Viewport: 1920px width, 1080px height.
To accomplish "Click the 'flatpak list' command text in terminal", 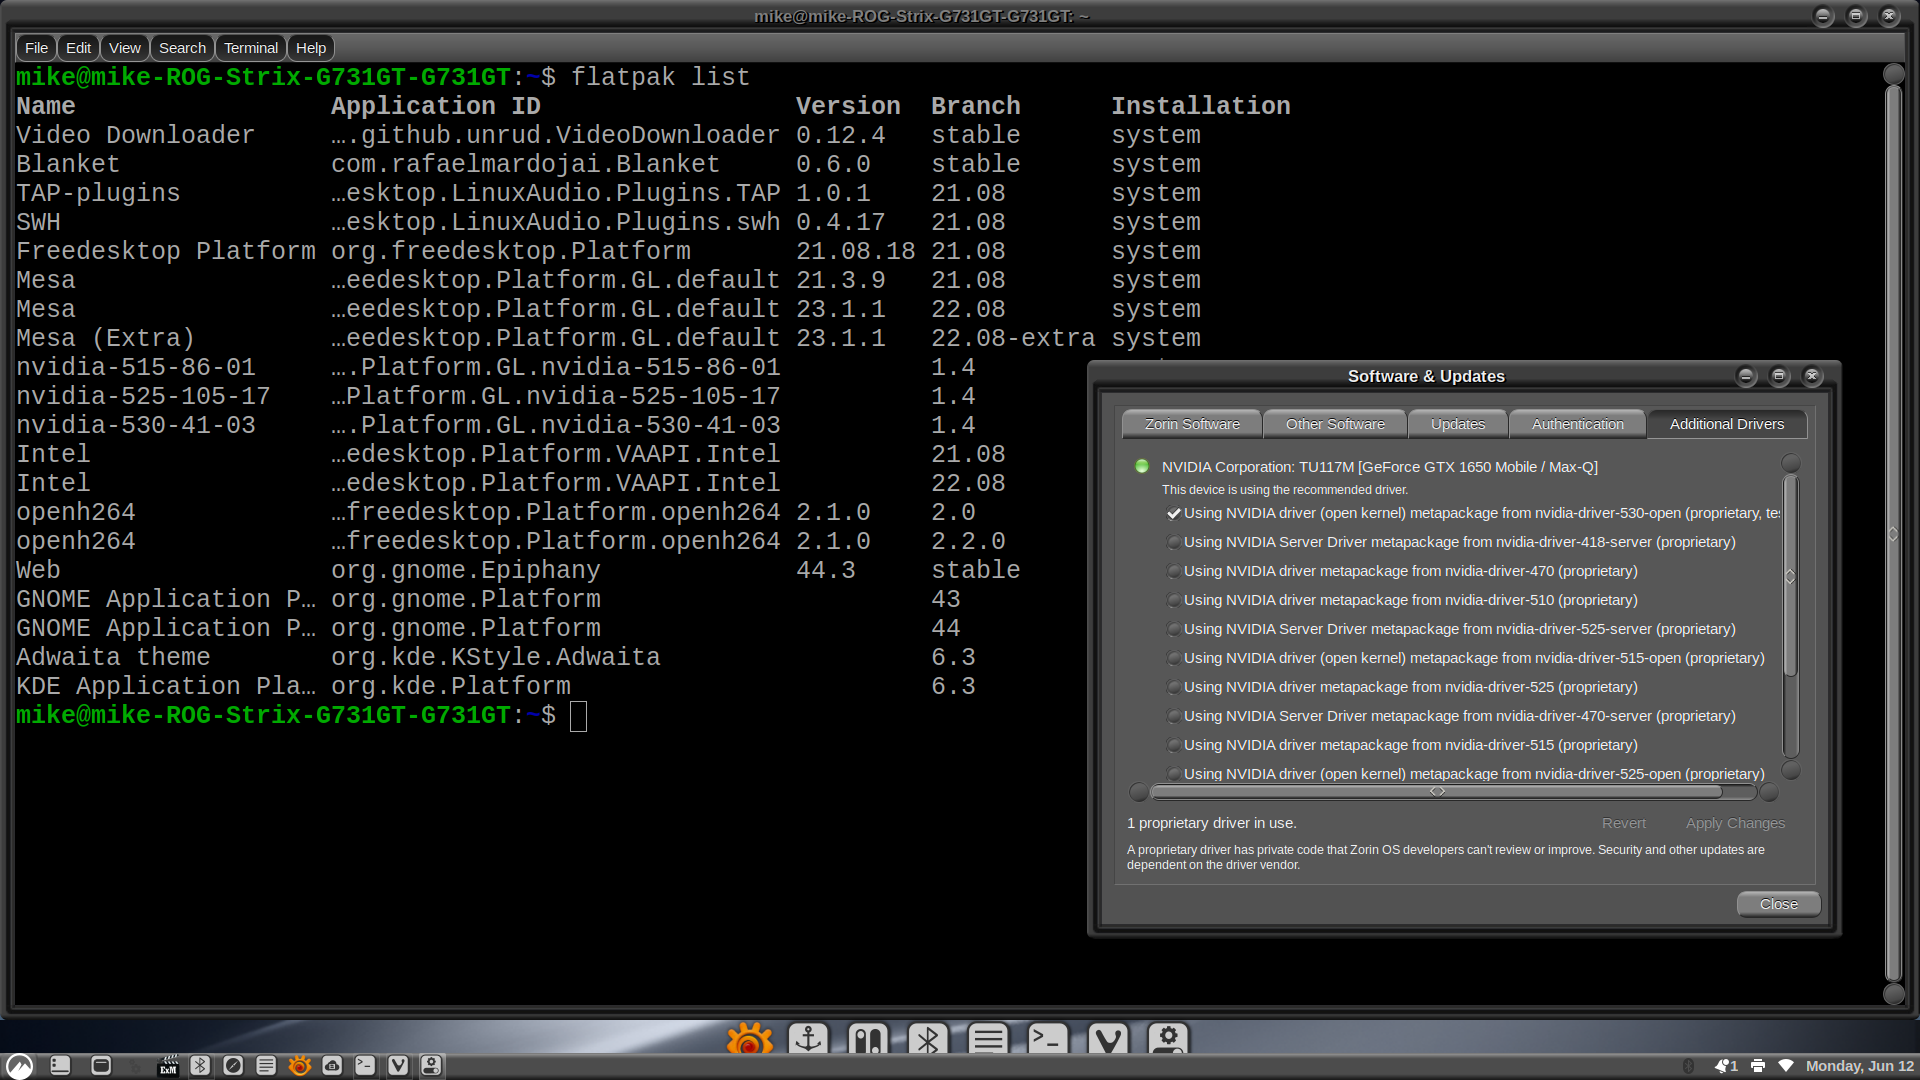I will point(660,77).
